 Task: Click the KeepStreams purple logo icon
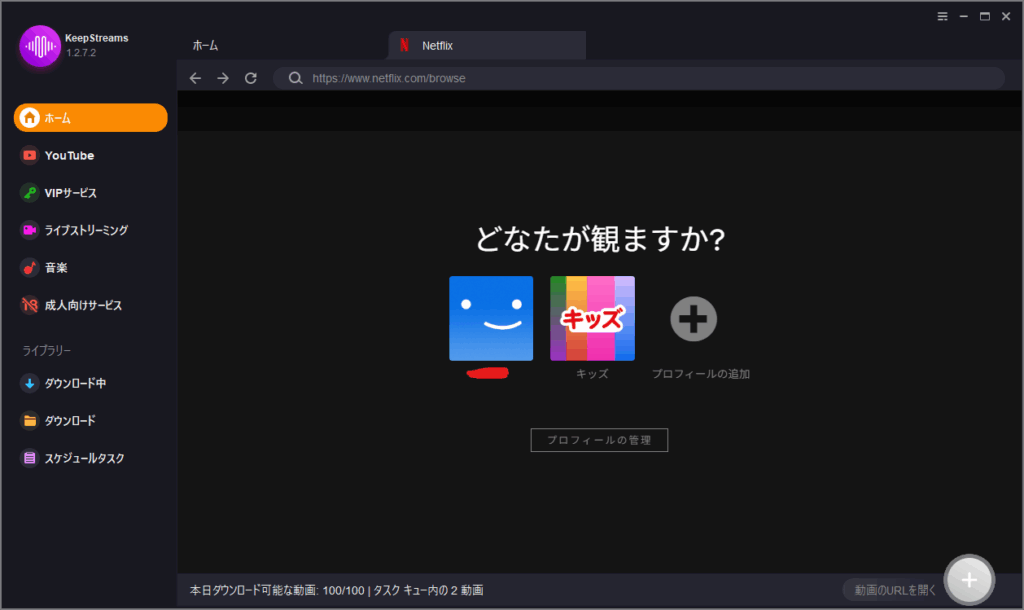pyautogui.click(x=40, y=46)
